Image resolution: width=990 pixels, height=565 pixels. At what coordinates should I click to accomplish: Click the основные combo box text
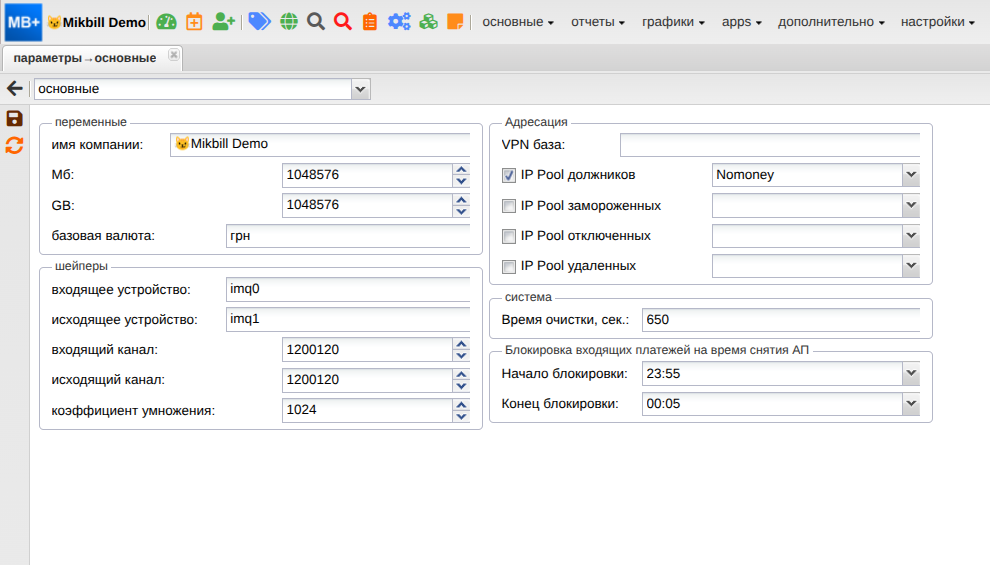point(193,89)
